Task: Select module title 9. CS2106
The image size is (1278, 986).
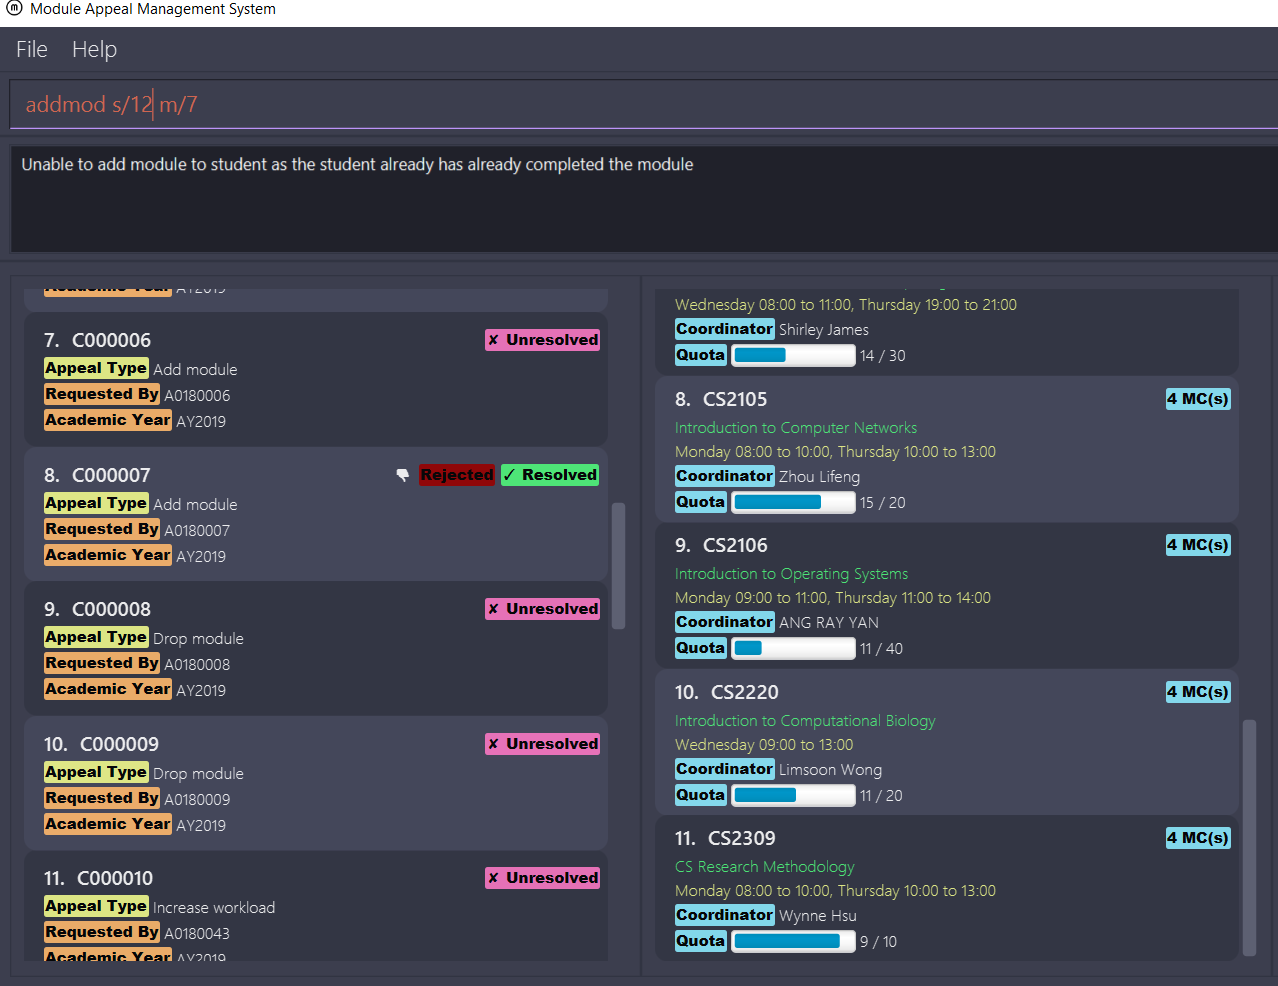Action: [x=721, y=545]
